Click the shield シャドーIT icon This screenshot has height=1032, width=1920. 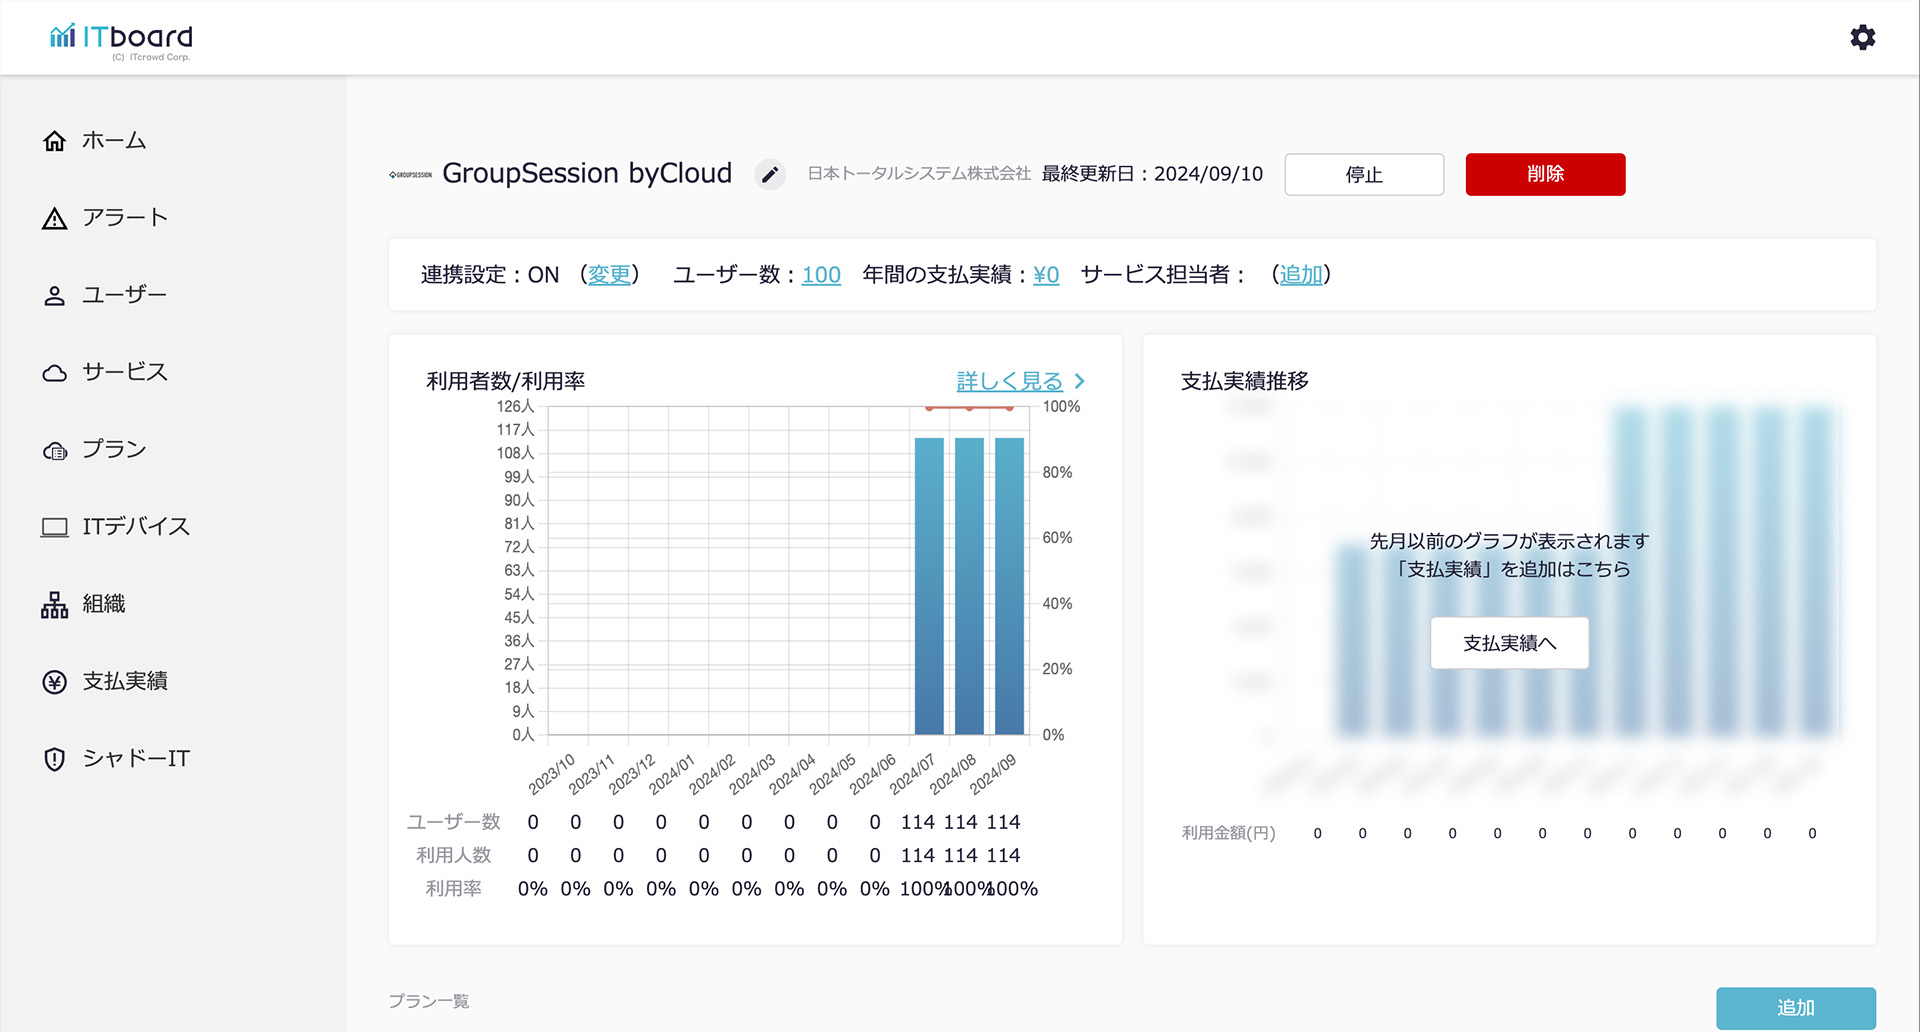tap(55, 759)
